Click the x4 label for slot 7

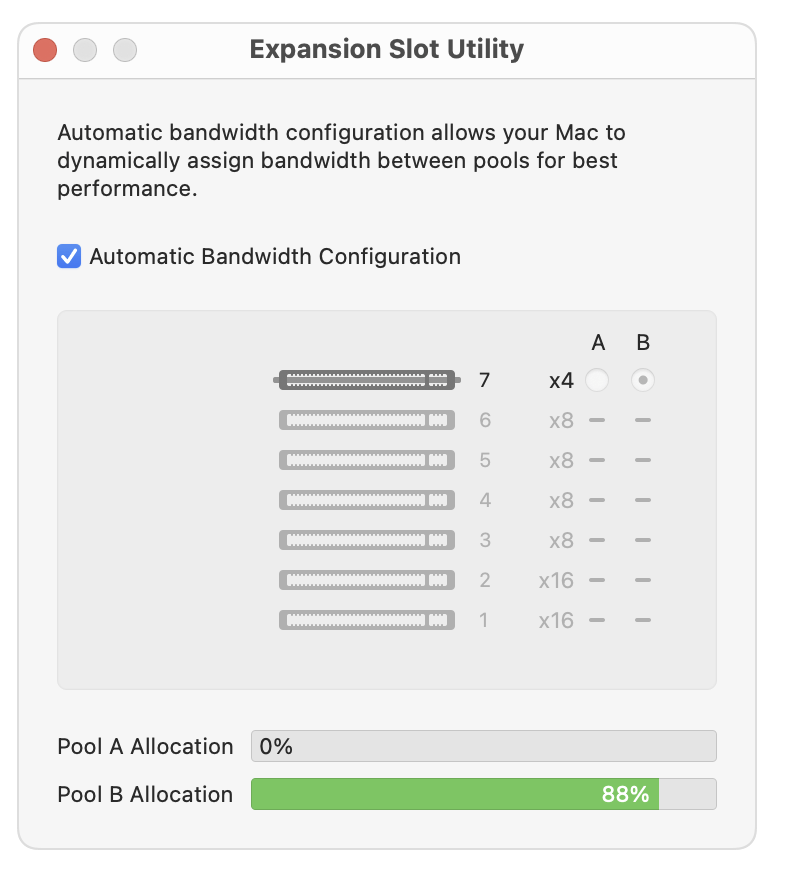point(561,381)
